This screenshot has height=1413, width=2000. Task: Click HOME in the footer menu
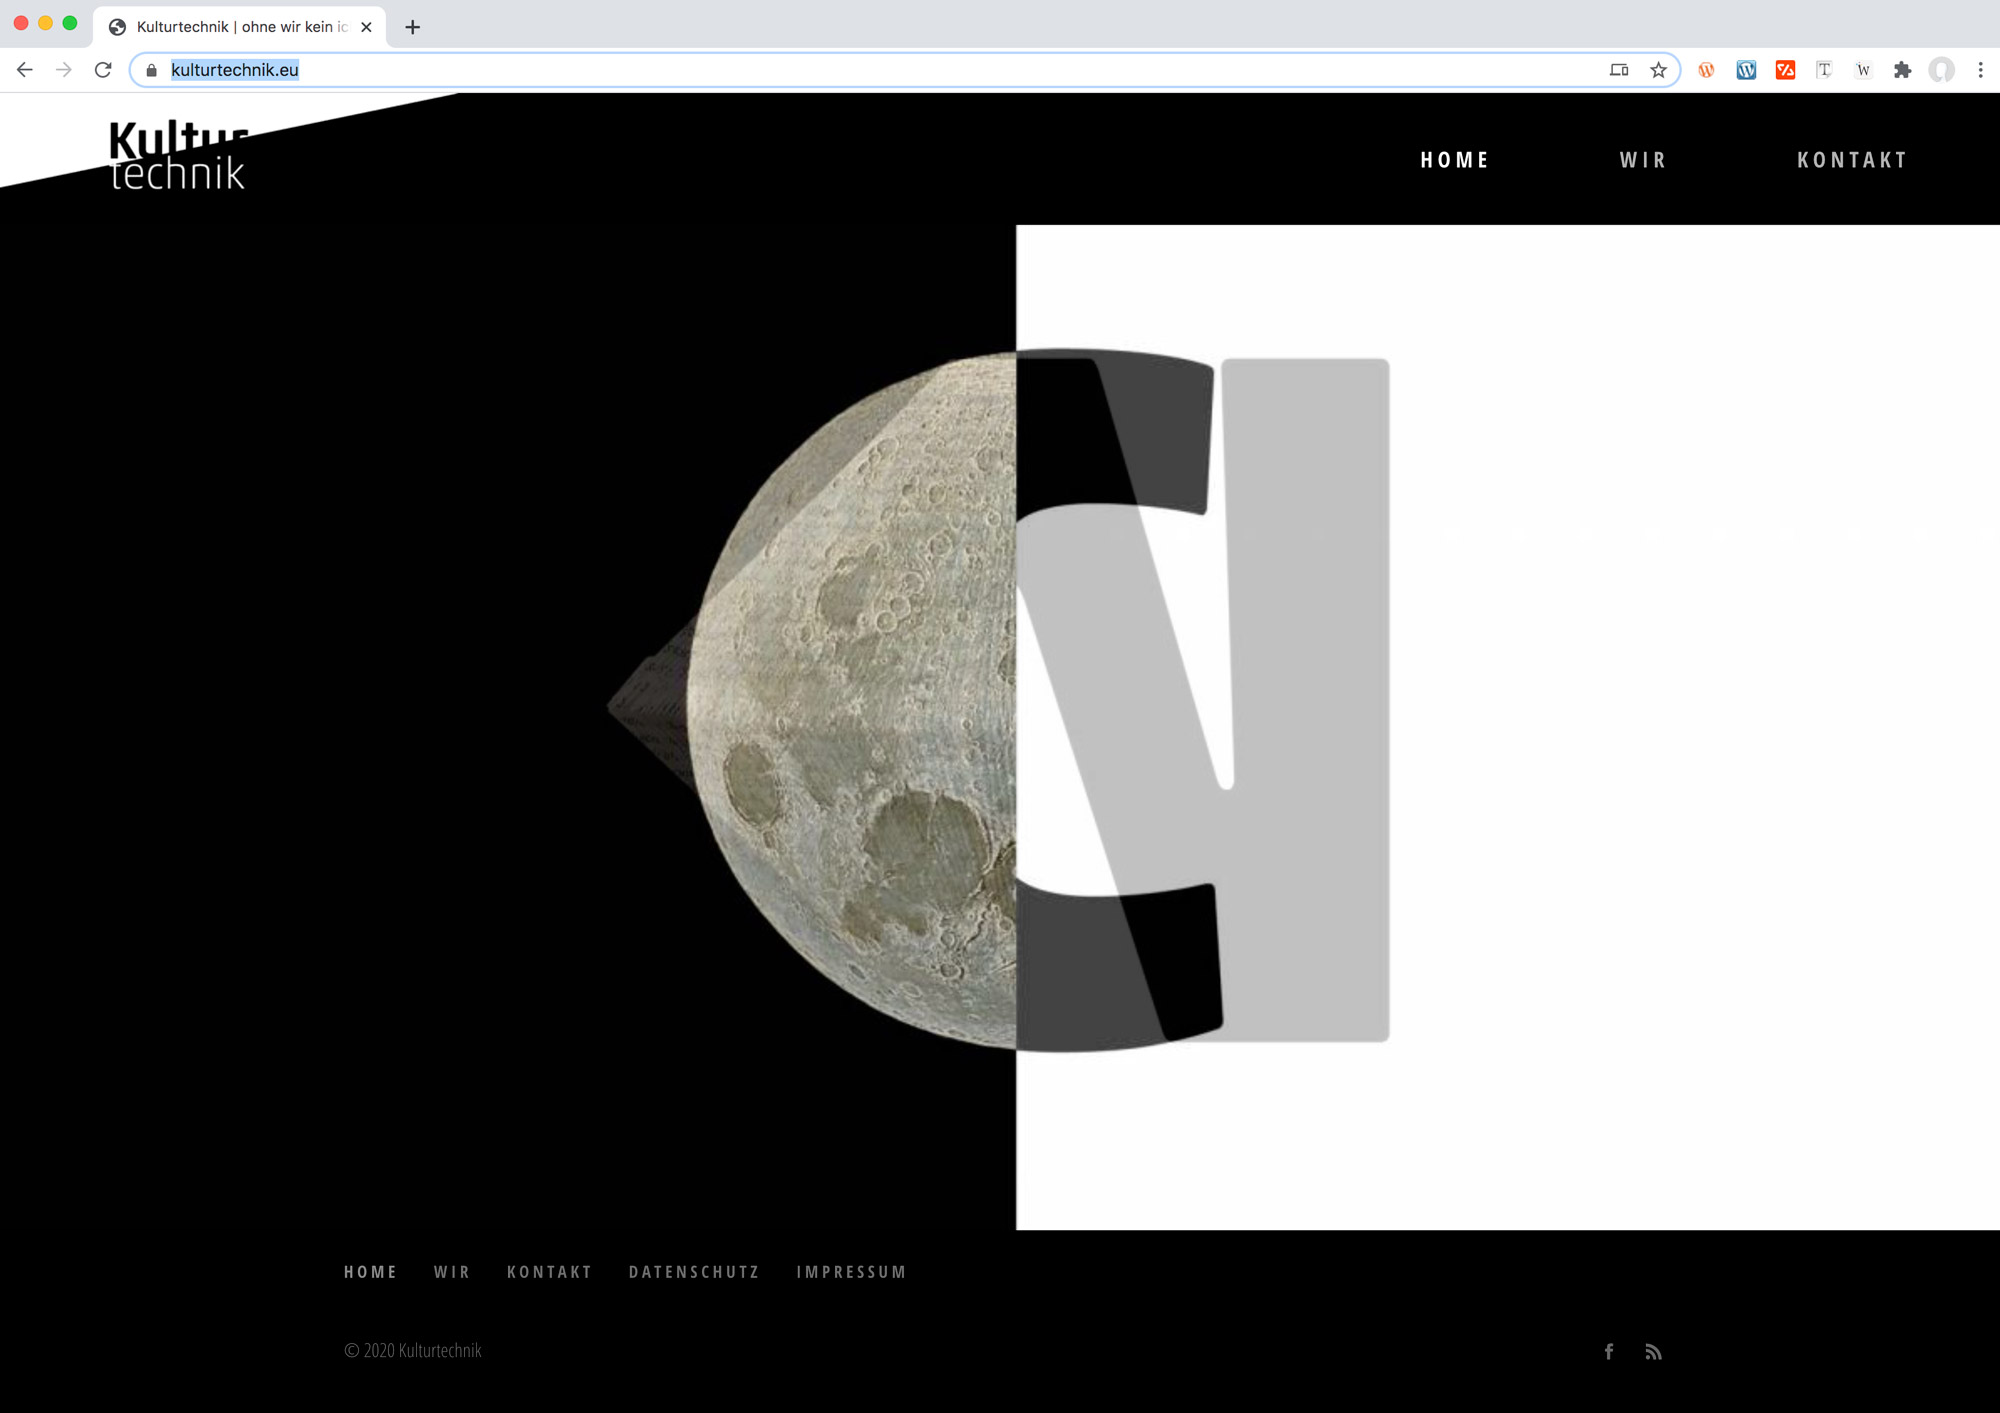tap(370, 1272)
